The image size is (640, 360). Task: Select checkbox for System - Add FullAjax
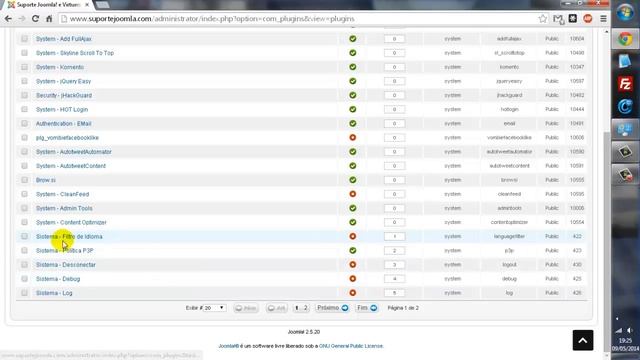[x=24, y=39]
